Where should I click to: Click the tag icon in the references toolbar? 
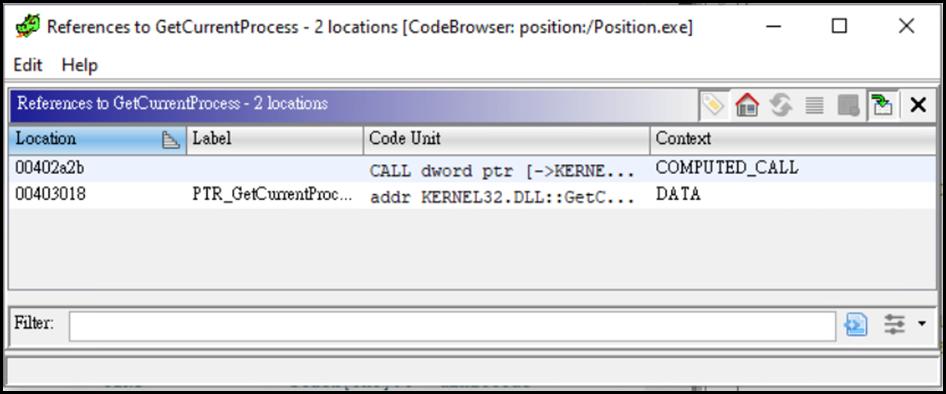pos(713,106)
